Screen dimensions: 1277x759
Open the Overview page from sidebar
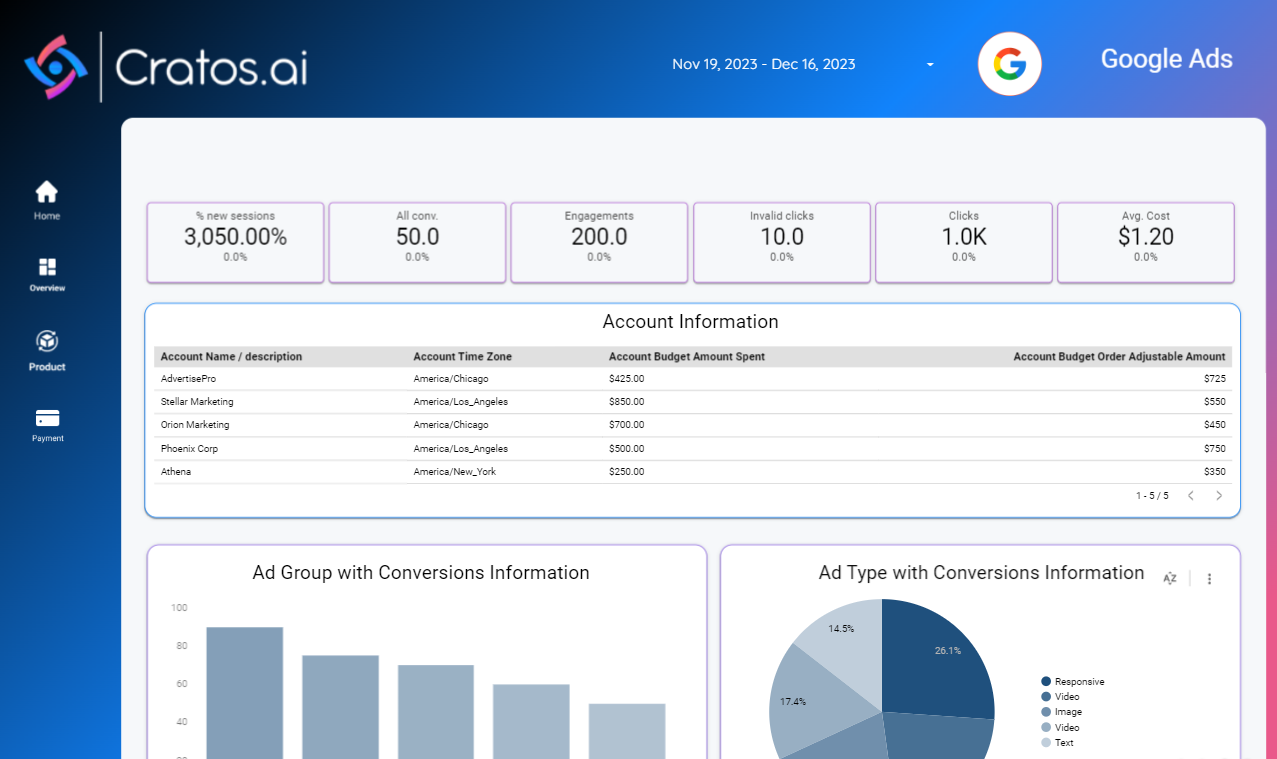[47, 275]
